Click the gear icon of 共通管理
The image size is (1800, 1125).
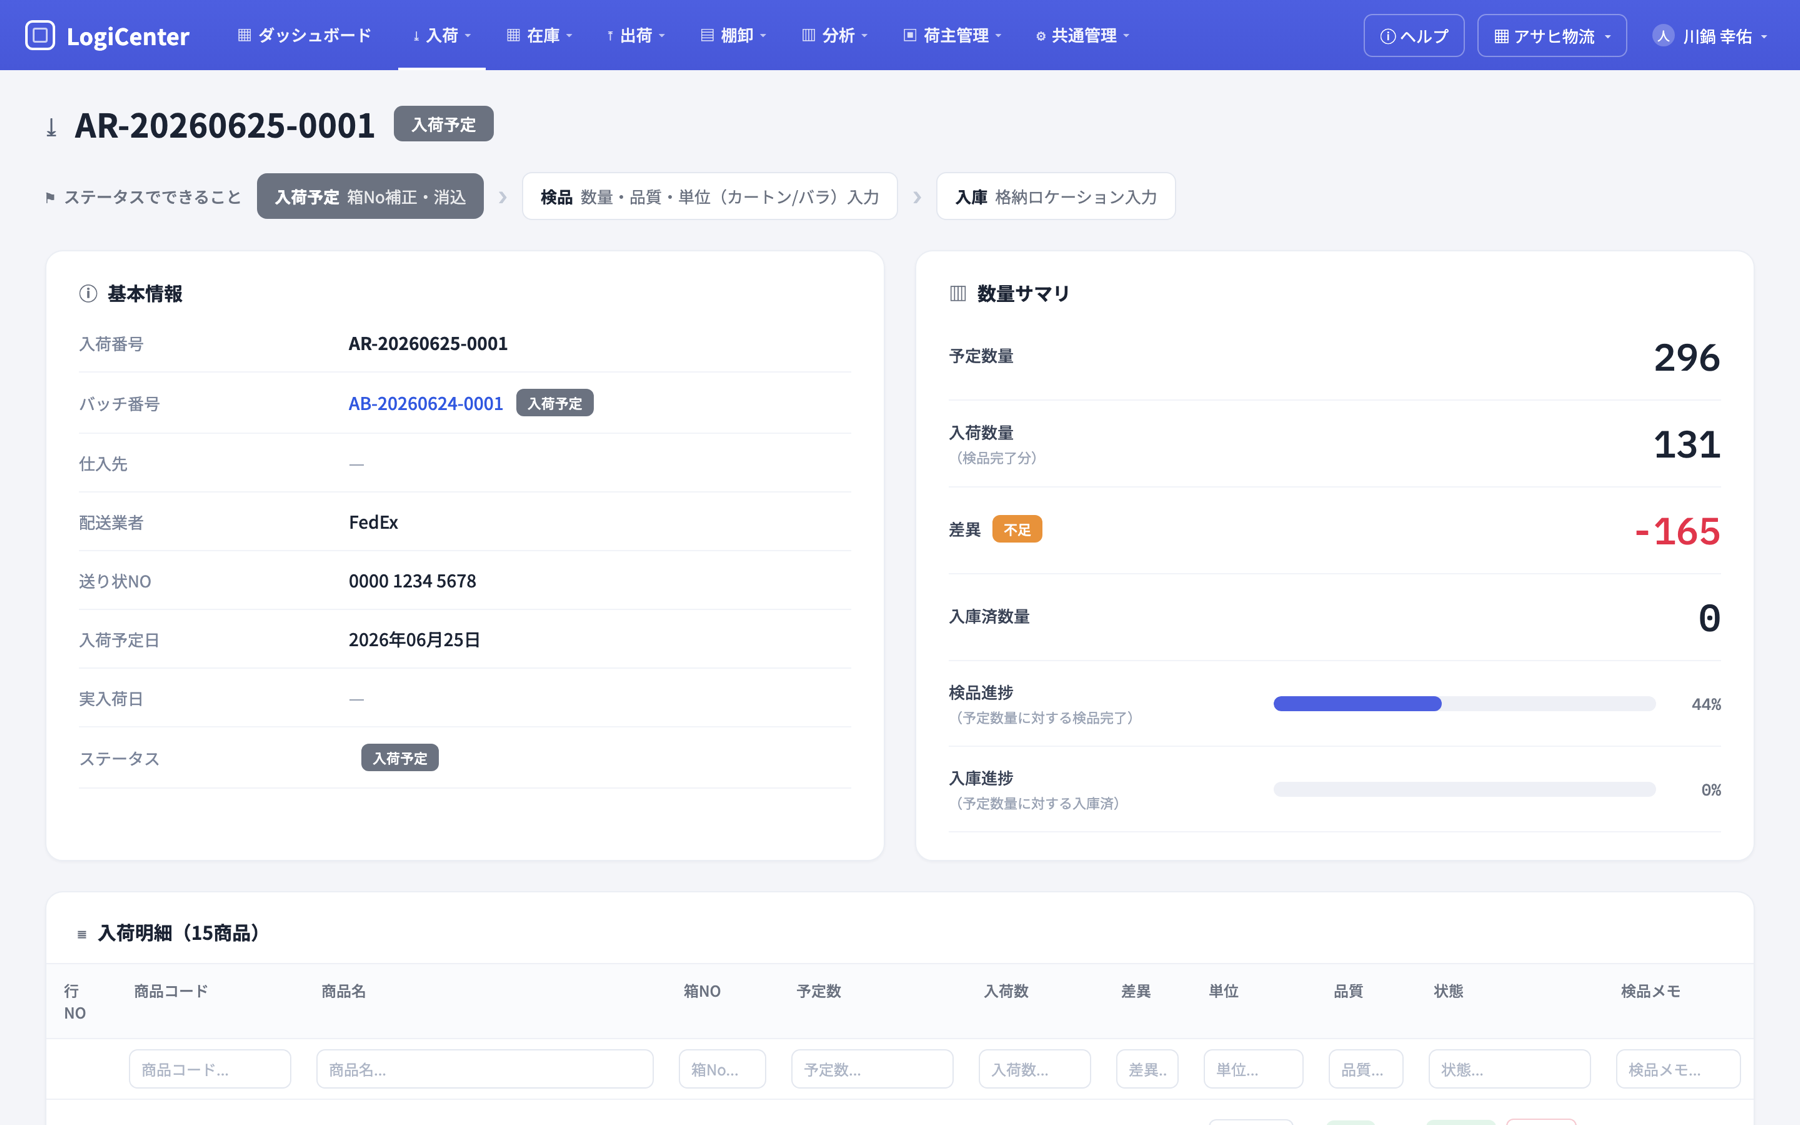coord(1041,36)
